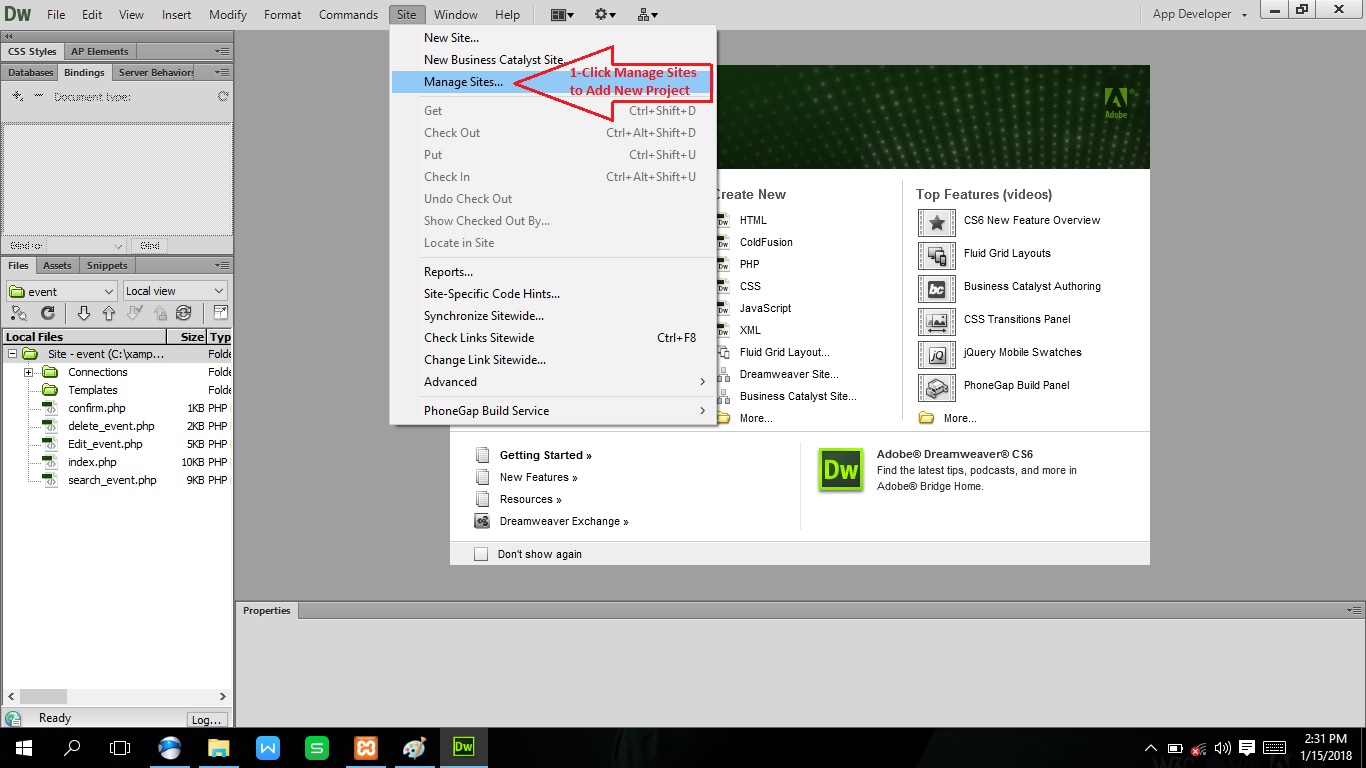The image size is (1366, 768).
Task: Open Windows Start menu
Action: pos(24,747)
